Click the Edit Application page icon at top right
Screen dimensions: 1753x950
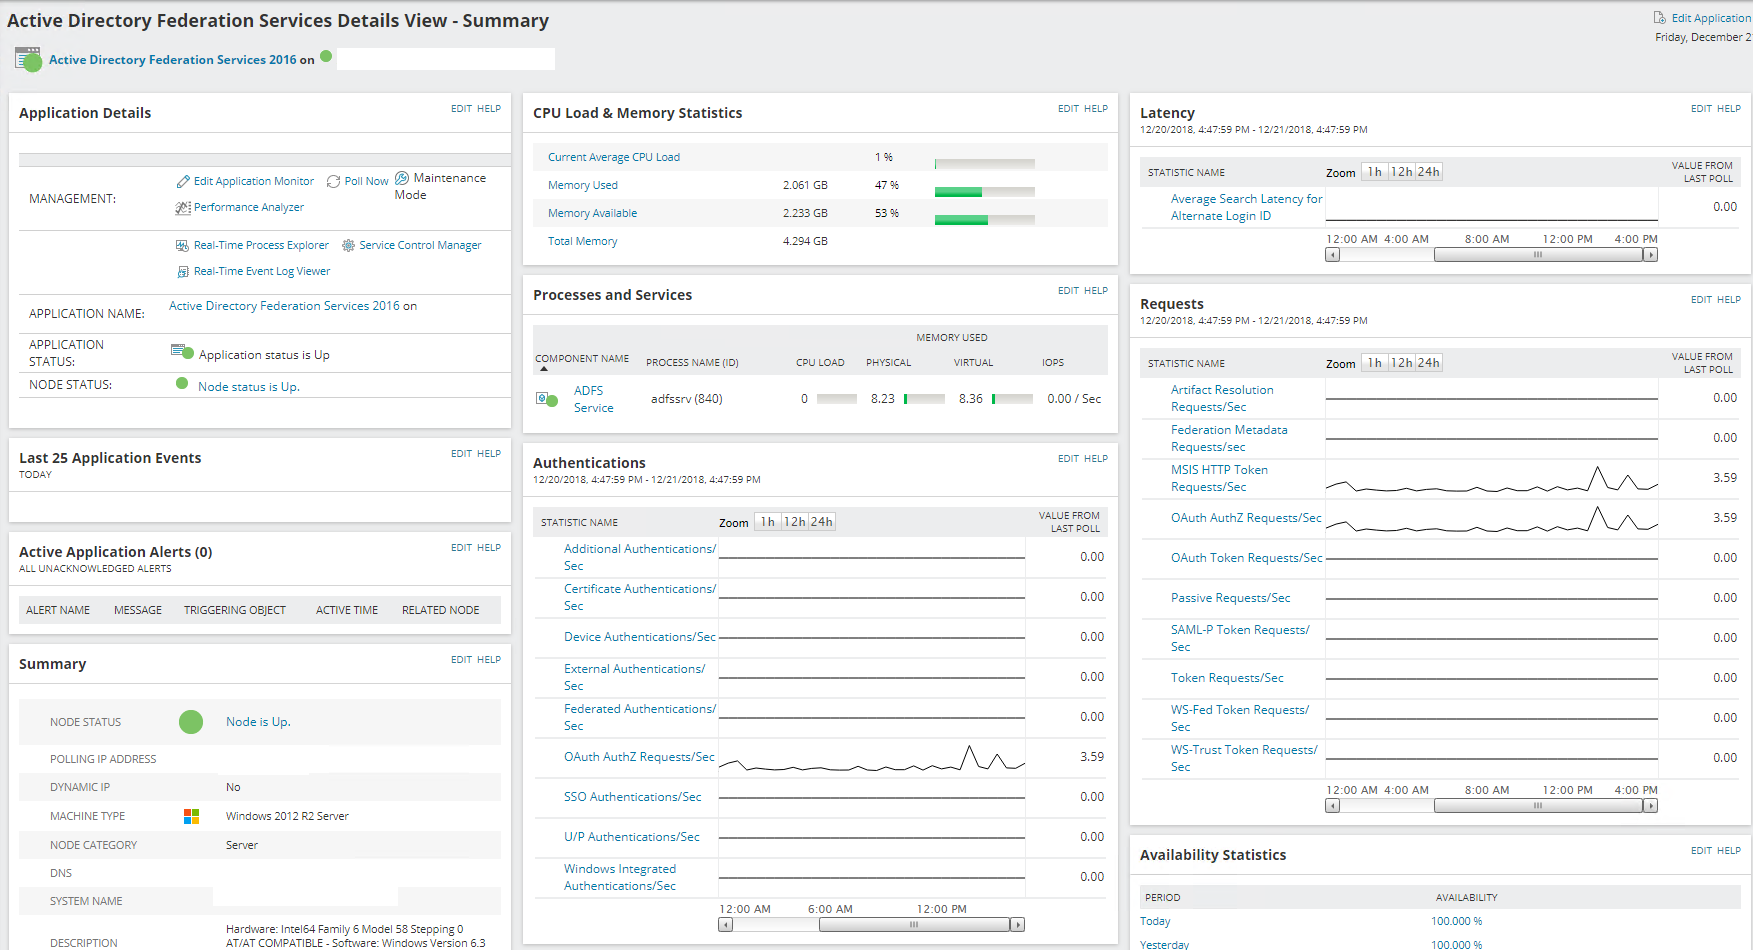1660,18
